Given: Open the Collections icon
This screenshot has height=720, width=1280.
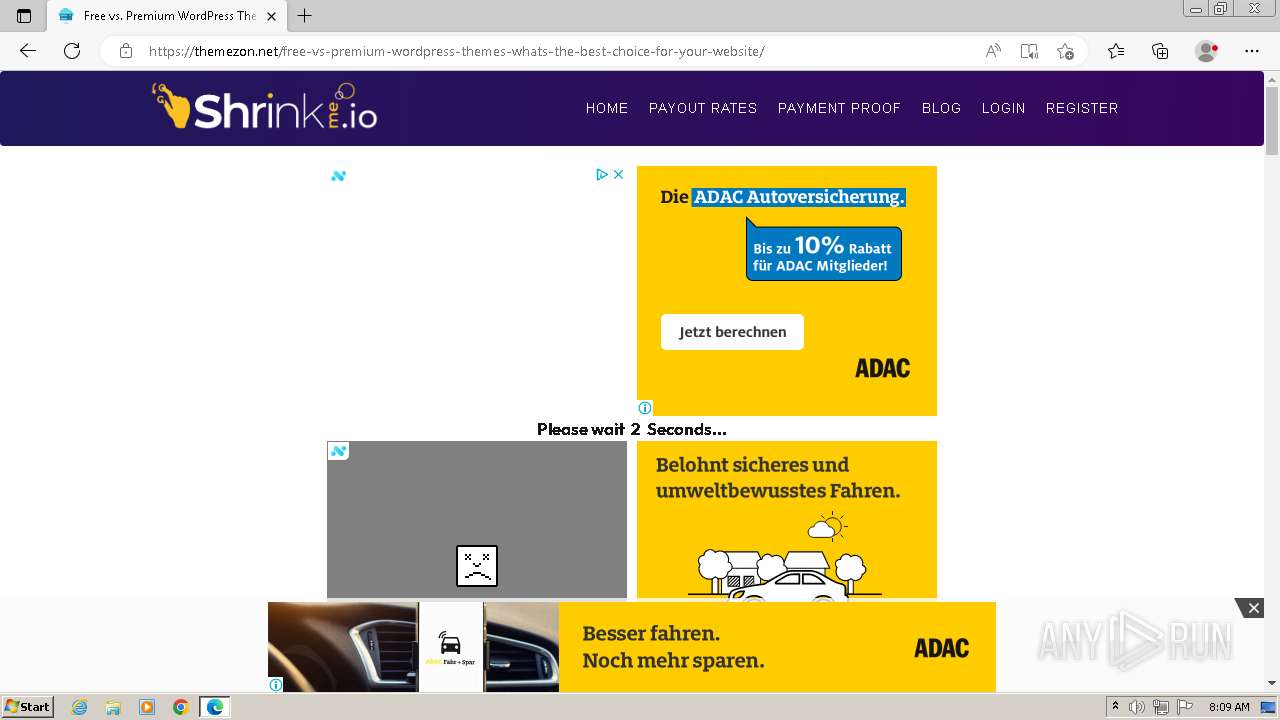Looking at the screenshot, I should (1160, 51).
